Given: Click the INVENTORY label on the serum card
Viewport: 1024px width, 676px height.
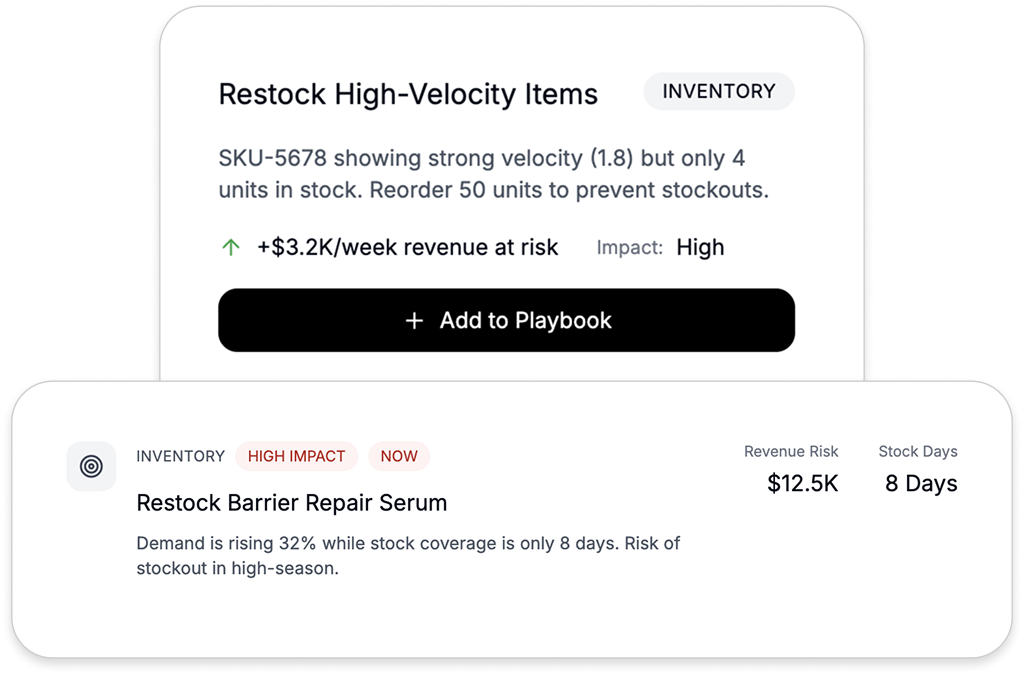Looking at the screenshot, I should pos(180,456).
